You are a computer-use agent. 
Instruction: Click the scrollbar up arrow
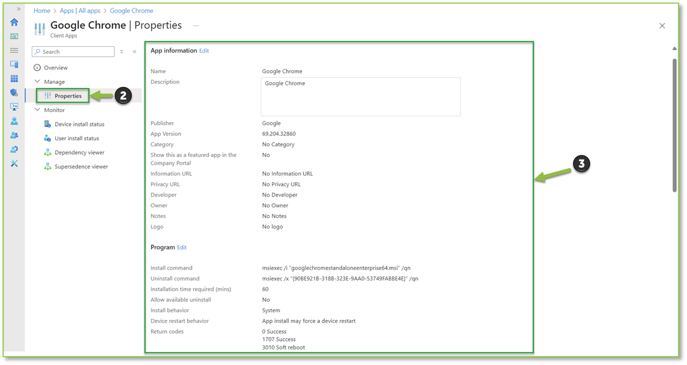click(674, 49)
